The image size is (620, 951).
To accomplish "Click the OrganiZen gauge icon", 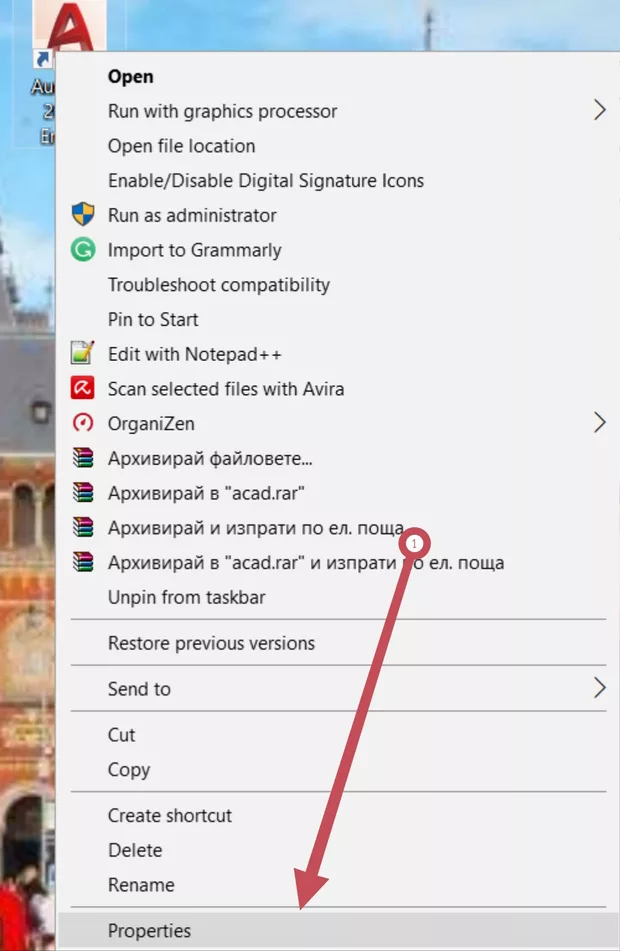I will [83, 423].
